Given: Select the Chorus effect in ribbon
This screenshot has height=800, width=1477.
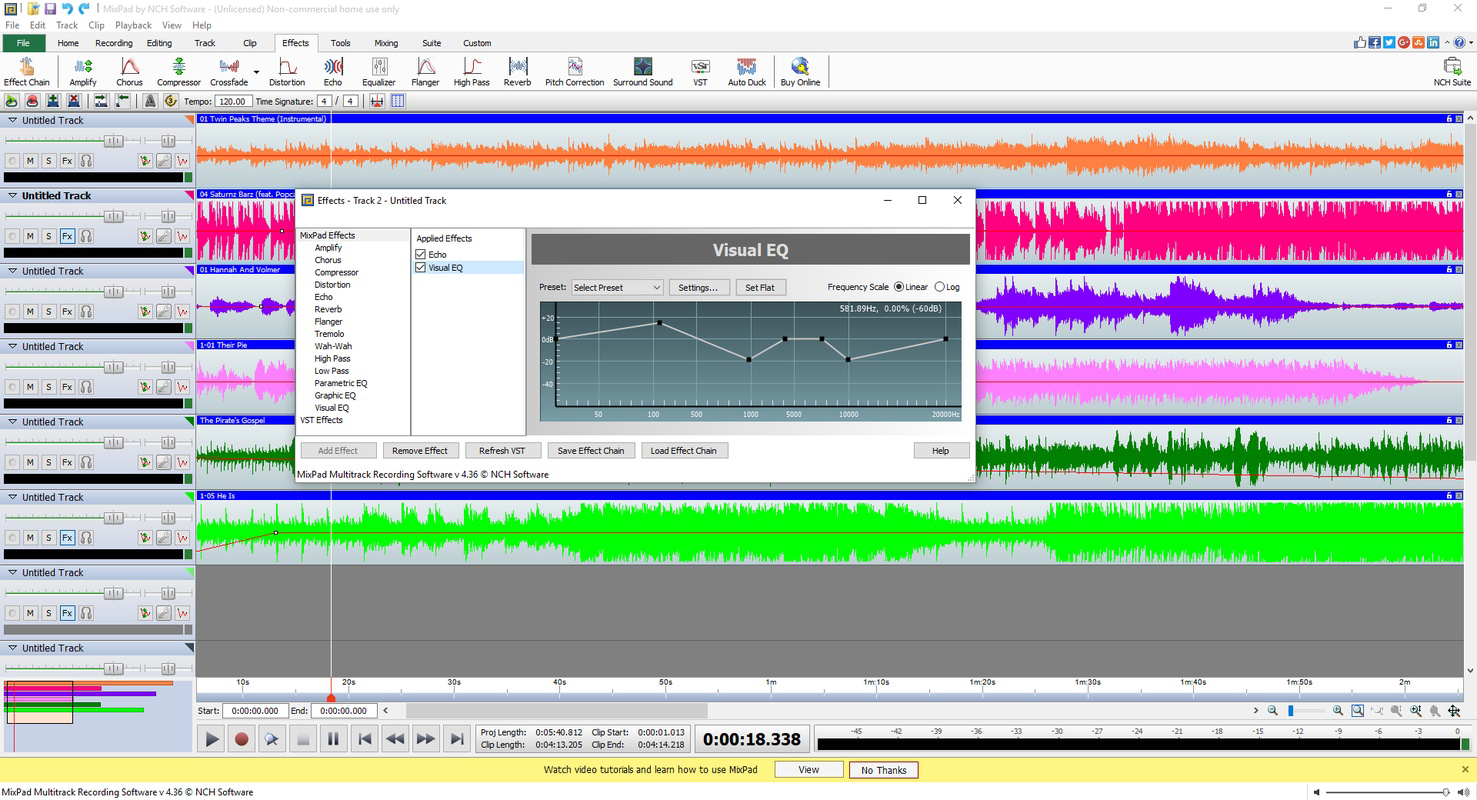Looking at the screenshot, I should (129, 71).
